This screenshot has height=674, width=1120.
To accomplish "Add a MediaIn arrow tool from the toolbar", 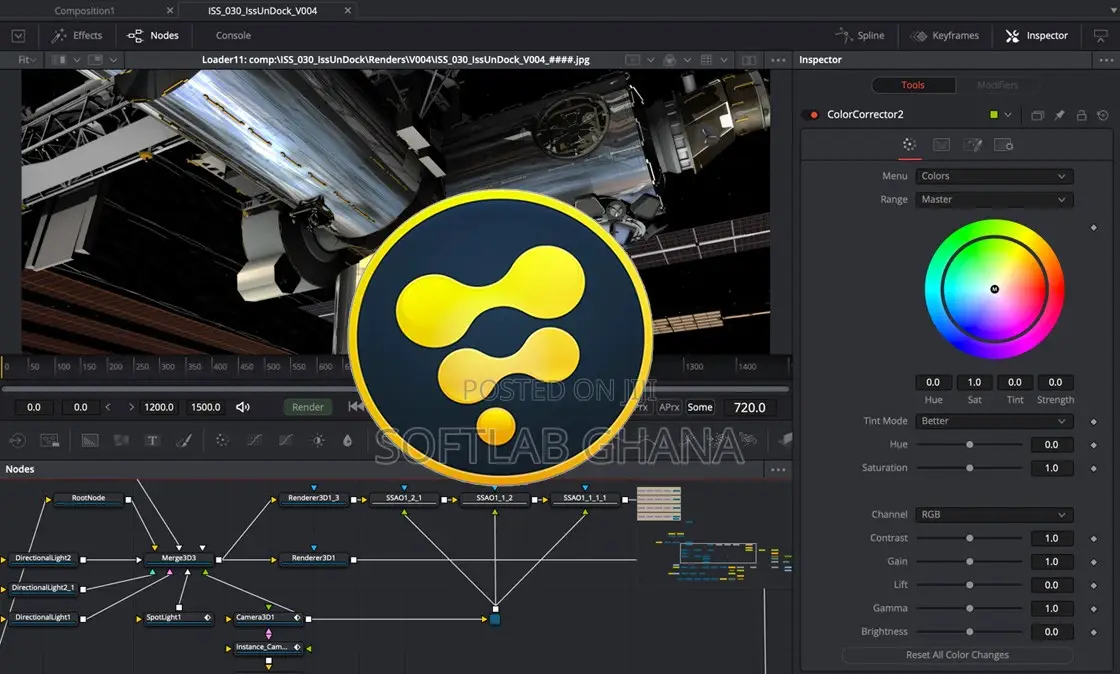I will click(17, 441).
